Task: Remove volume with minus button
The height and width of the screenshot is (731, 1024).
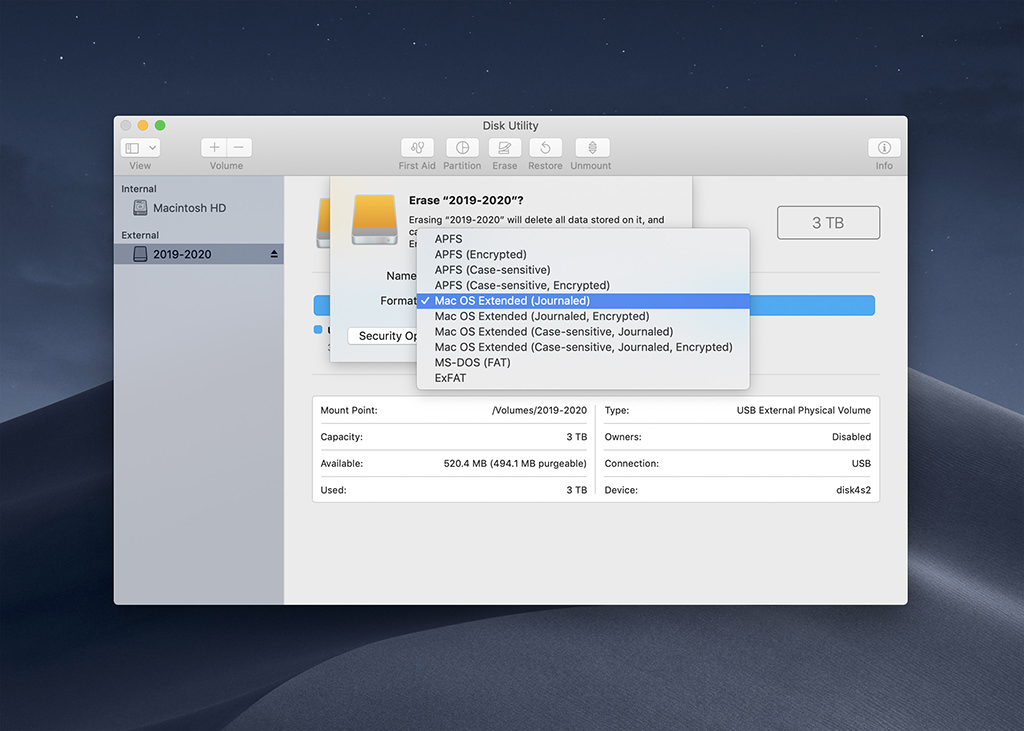Action: tap(239, 148)
